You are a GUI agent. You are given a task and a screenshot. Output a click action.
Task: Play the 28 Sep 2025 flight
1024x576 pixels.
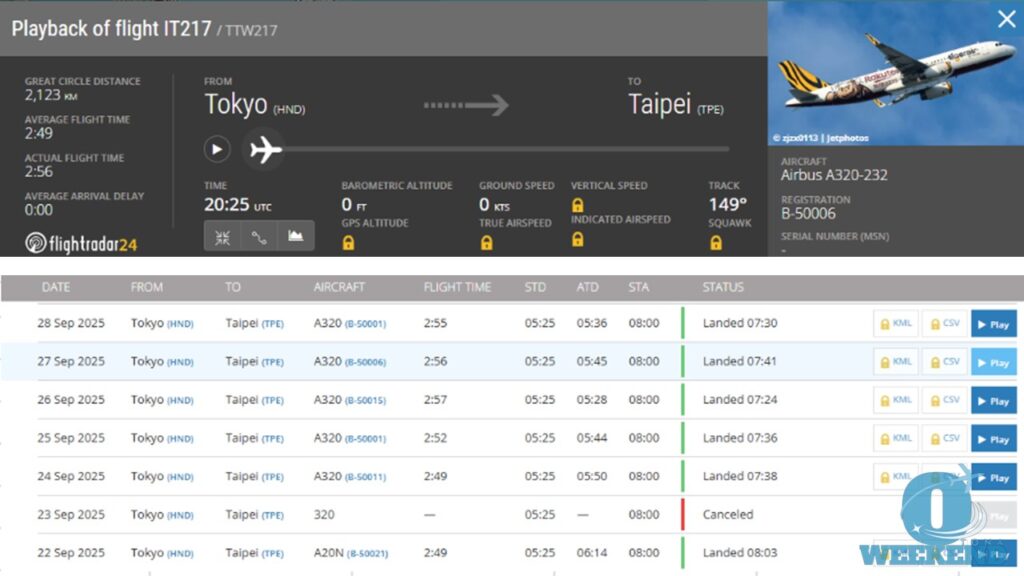tap(993, 324)
